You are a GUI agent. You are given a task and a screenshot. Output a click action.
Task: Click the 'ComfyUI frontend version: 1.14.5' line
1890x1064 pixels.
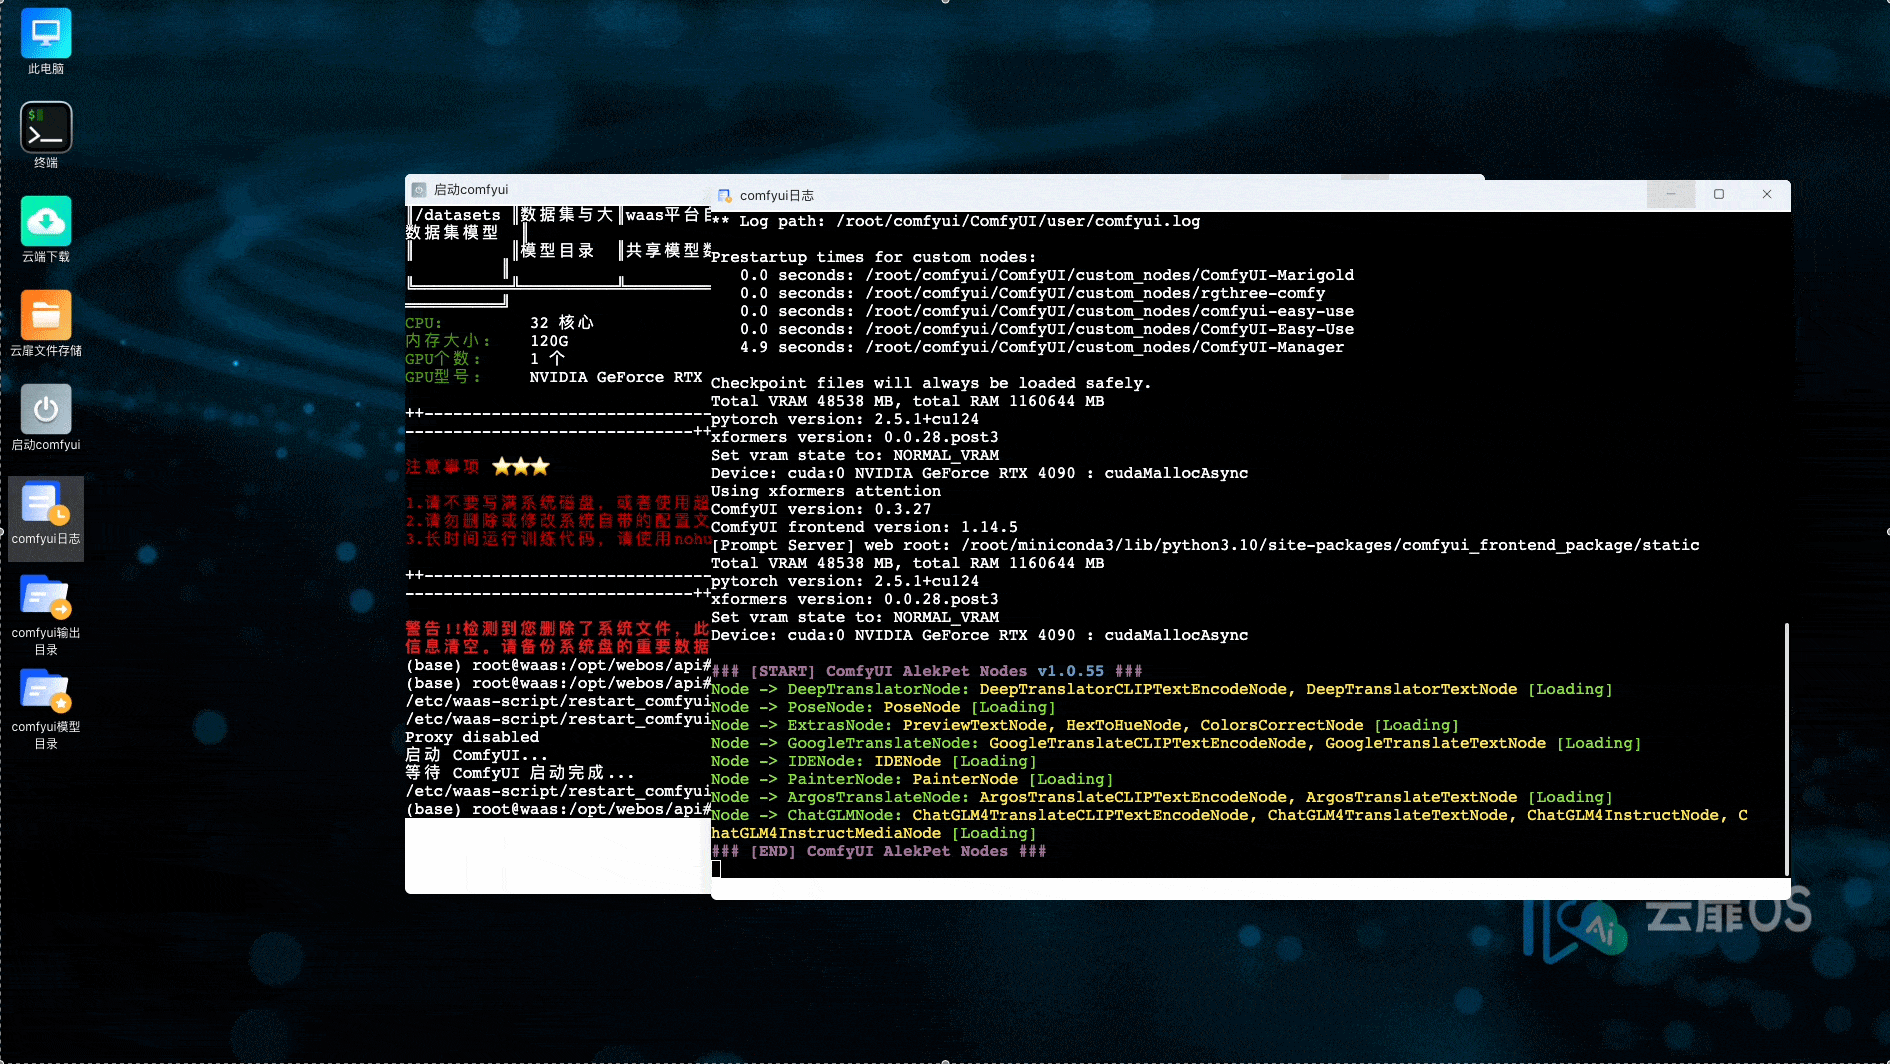864,528
